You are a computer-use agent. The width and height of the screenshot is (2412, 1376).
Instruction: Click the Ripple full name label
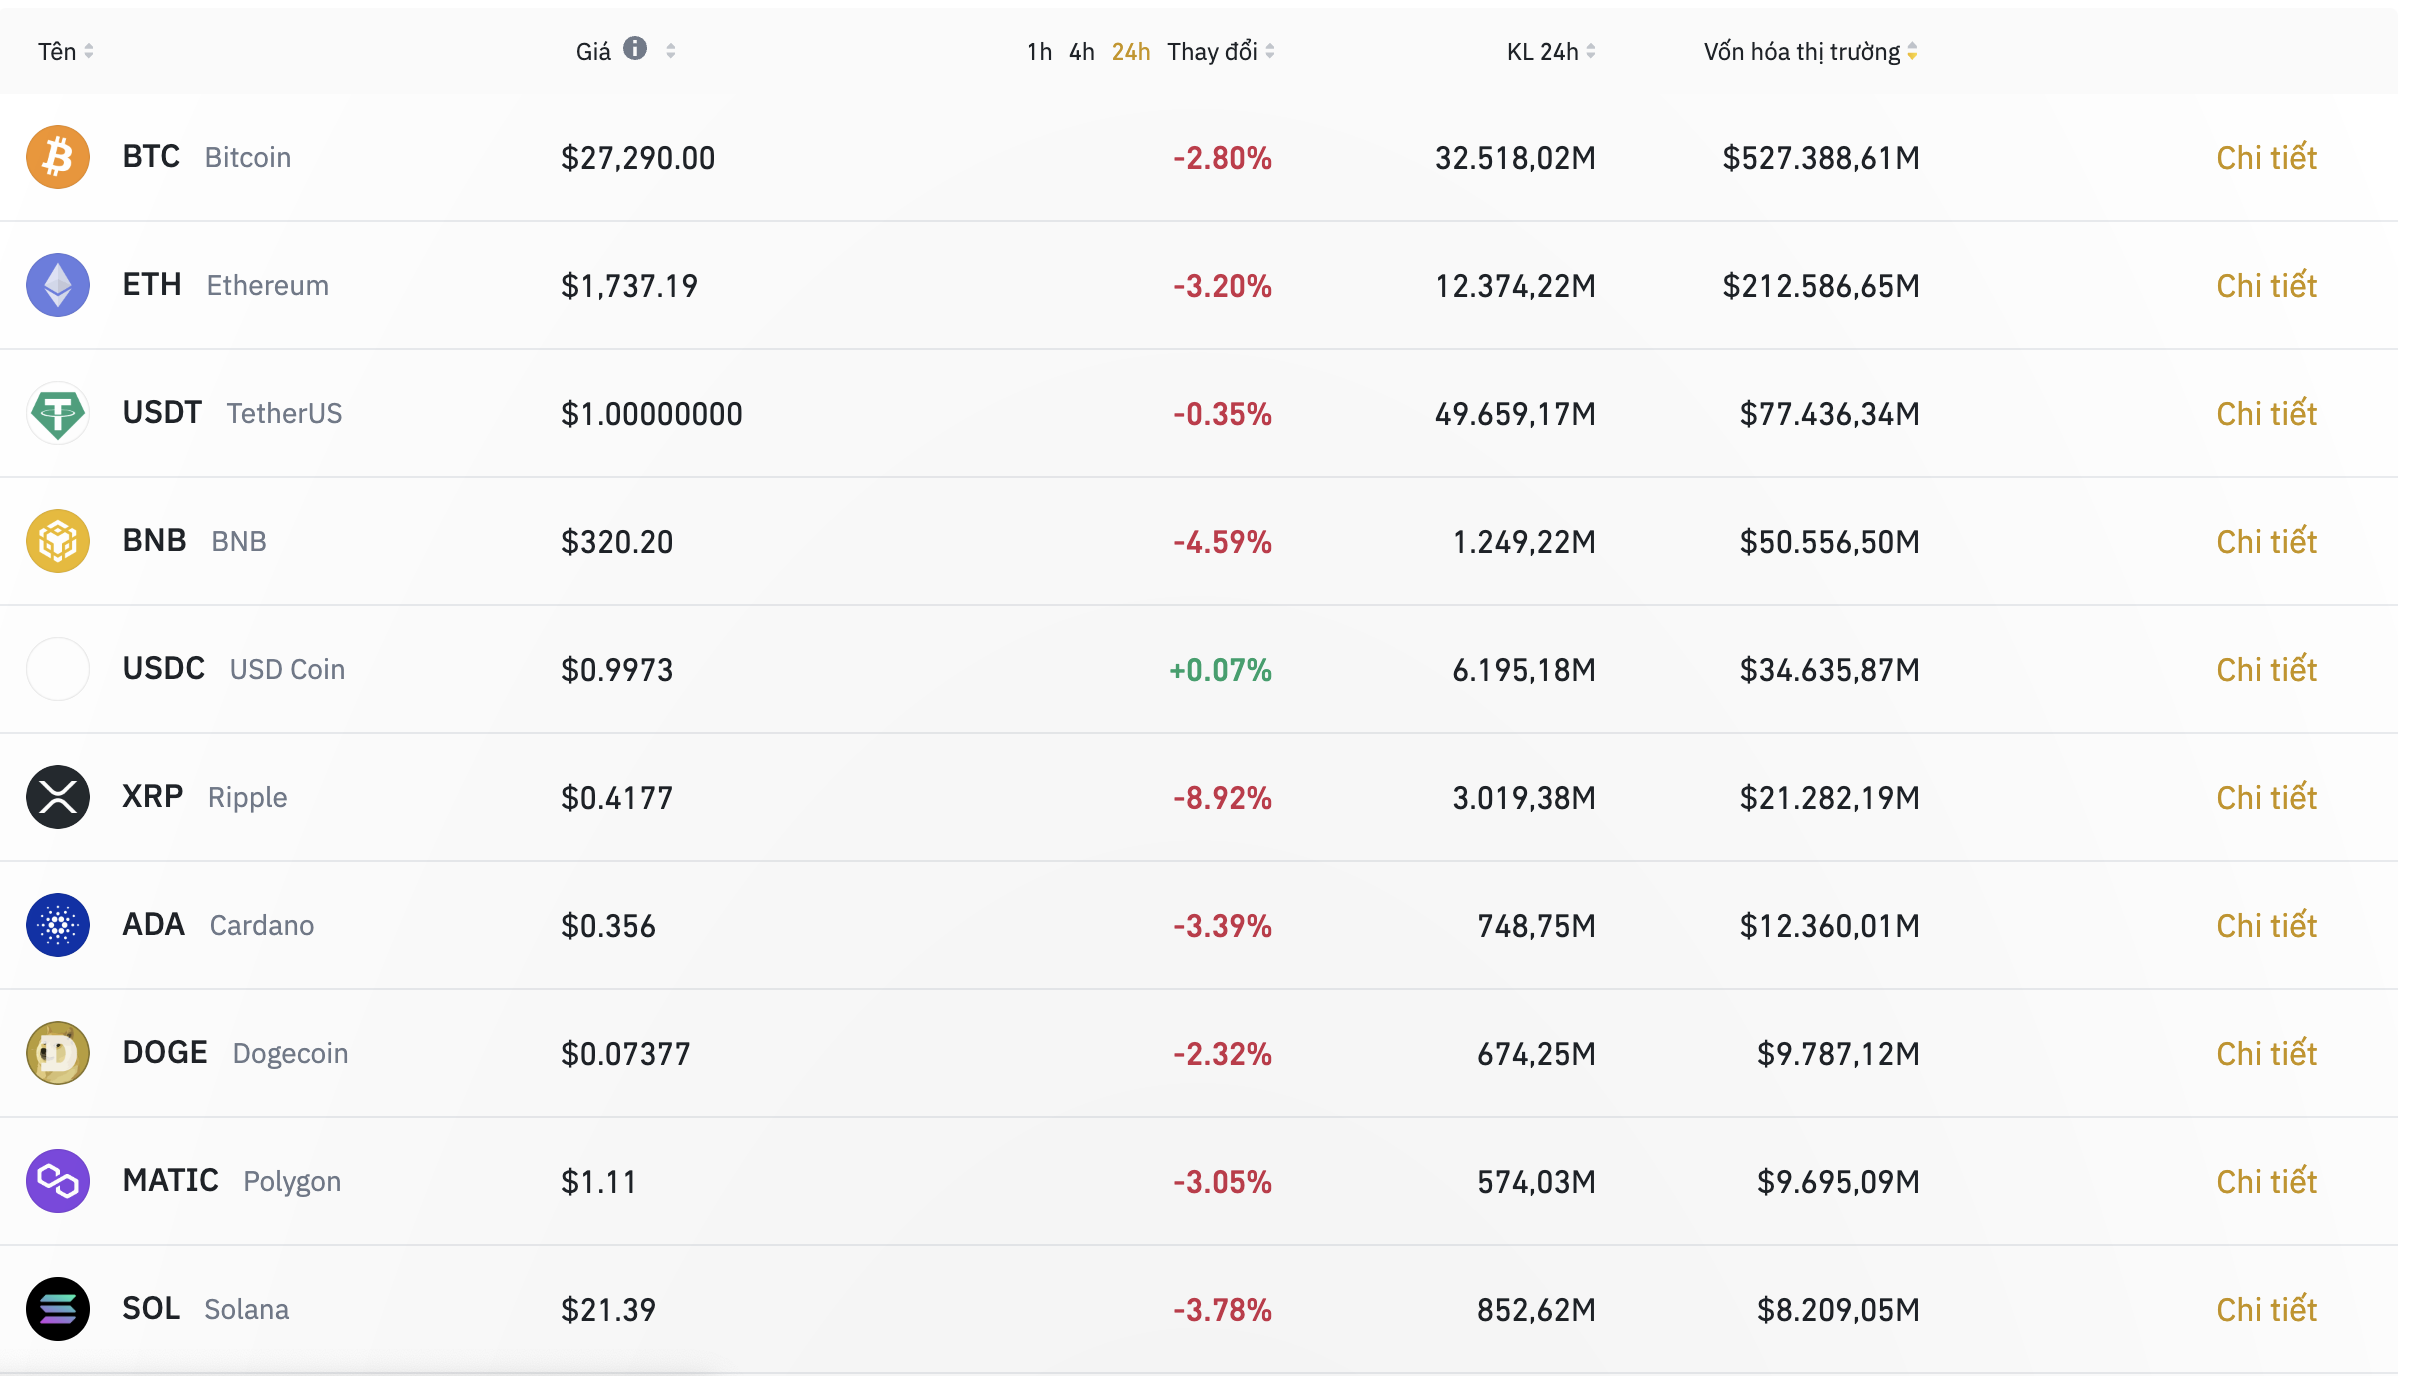[247, 798]
